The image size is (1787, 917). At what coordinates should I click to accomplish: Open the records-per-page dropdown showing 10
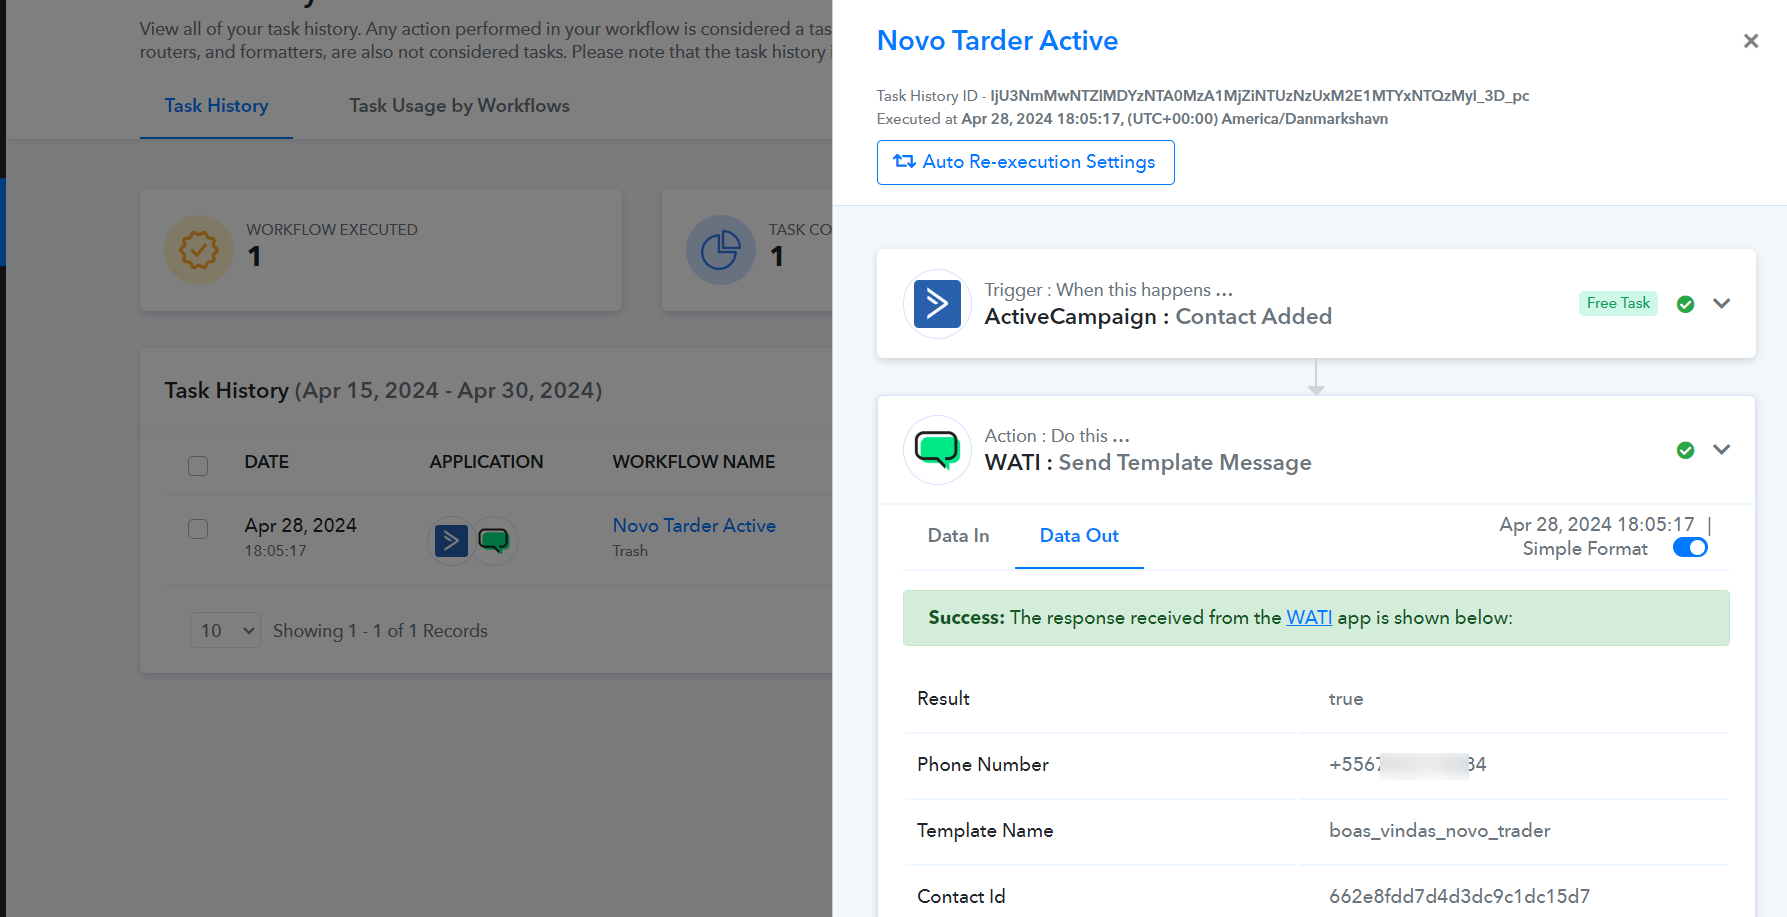(x=225, y=631)
